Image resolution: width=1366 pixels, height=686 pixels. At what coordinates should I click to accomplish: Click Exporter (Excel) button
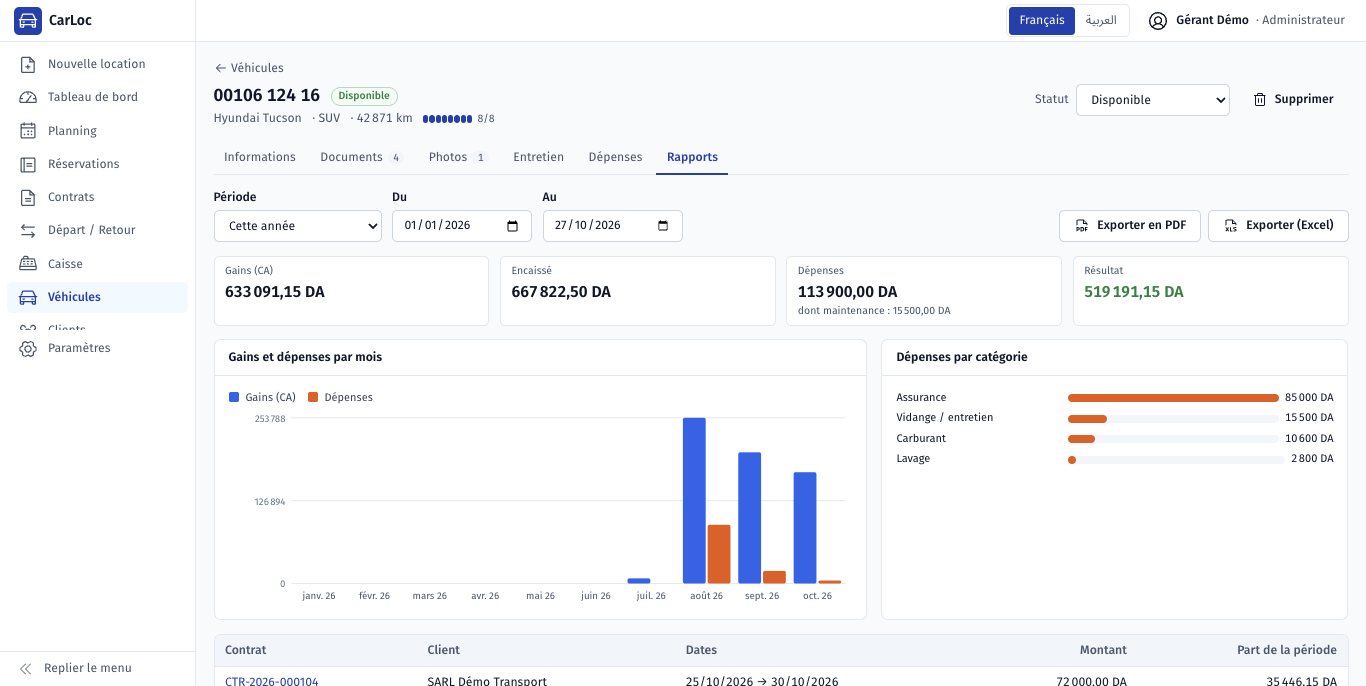coord(1278,226)
